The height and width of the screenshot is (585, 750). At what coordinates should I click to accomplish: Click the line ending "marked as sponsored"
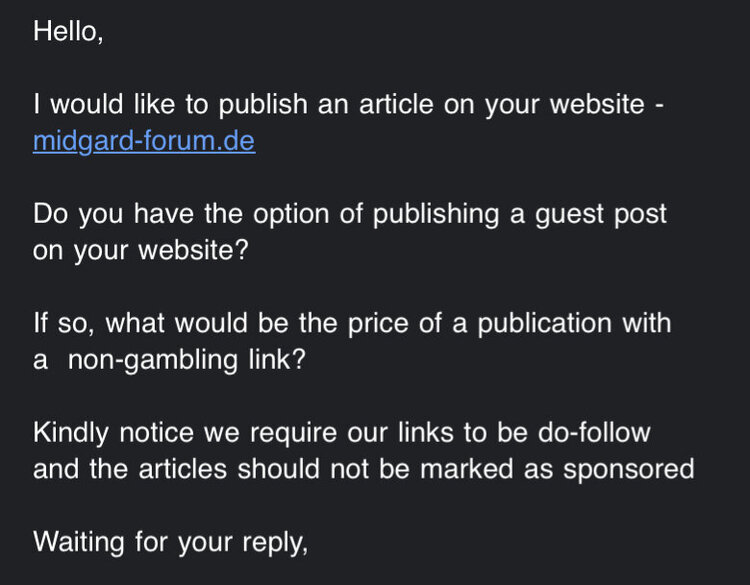point(363,469)
